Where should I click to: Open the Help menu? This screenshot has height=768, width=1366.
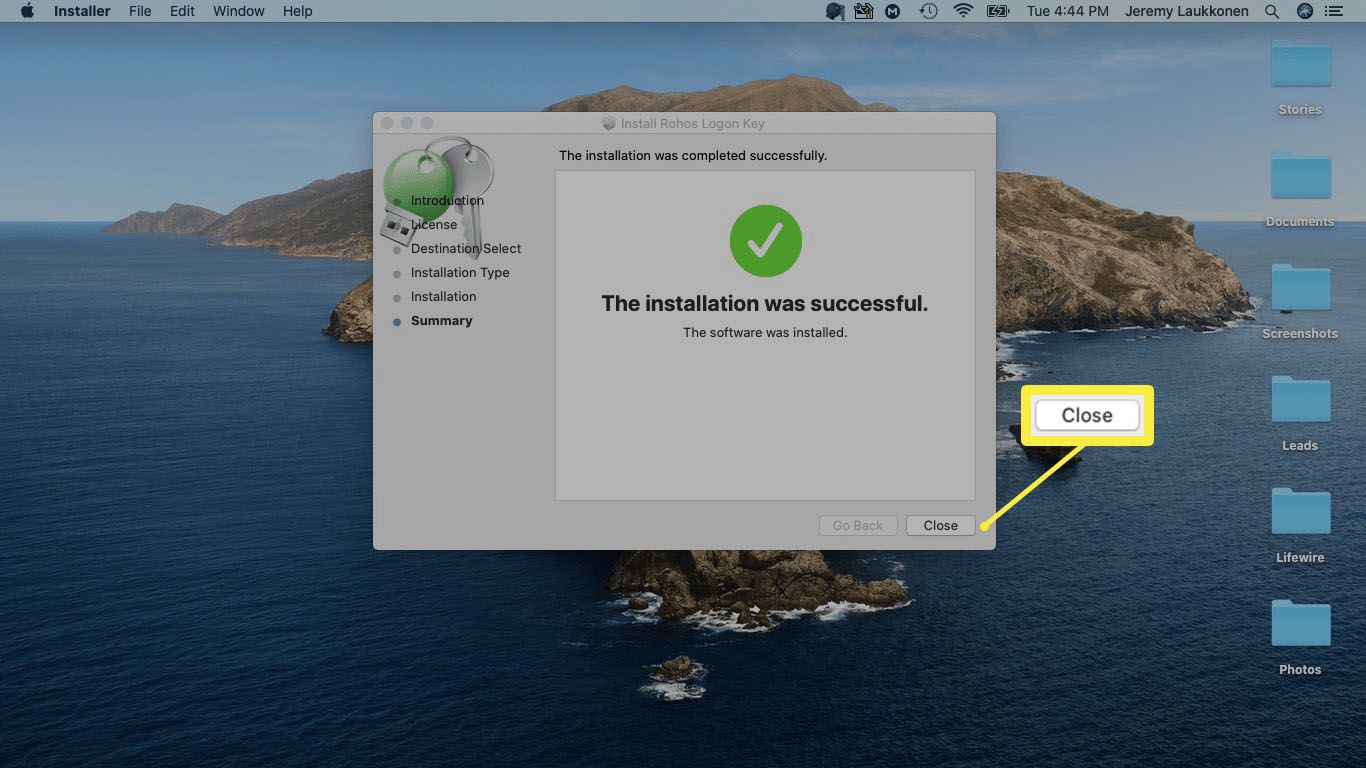point(298,11)
